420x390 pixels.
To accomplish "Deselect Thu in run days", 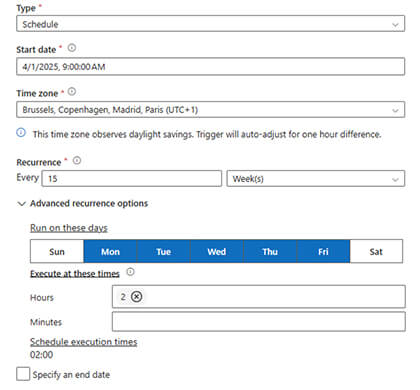I will [270, 252].
